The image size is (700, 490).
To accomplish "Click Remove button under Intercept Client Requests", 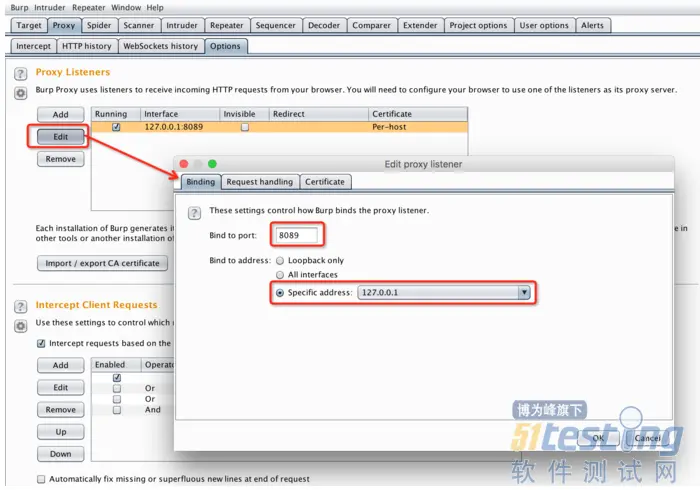I will coord(61,410).
